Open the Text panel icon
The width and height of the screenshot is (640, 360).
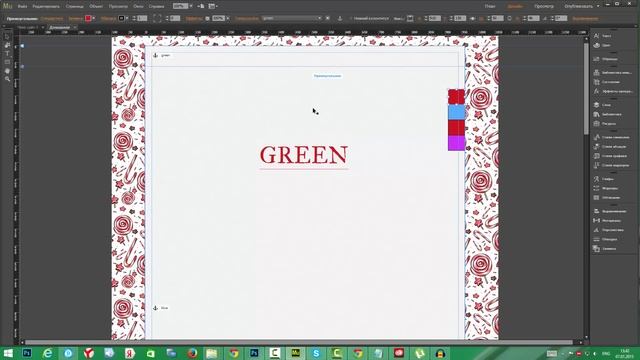coord(596,36)
